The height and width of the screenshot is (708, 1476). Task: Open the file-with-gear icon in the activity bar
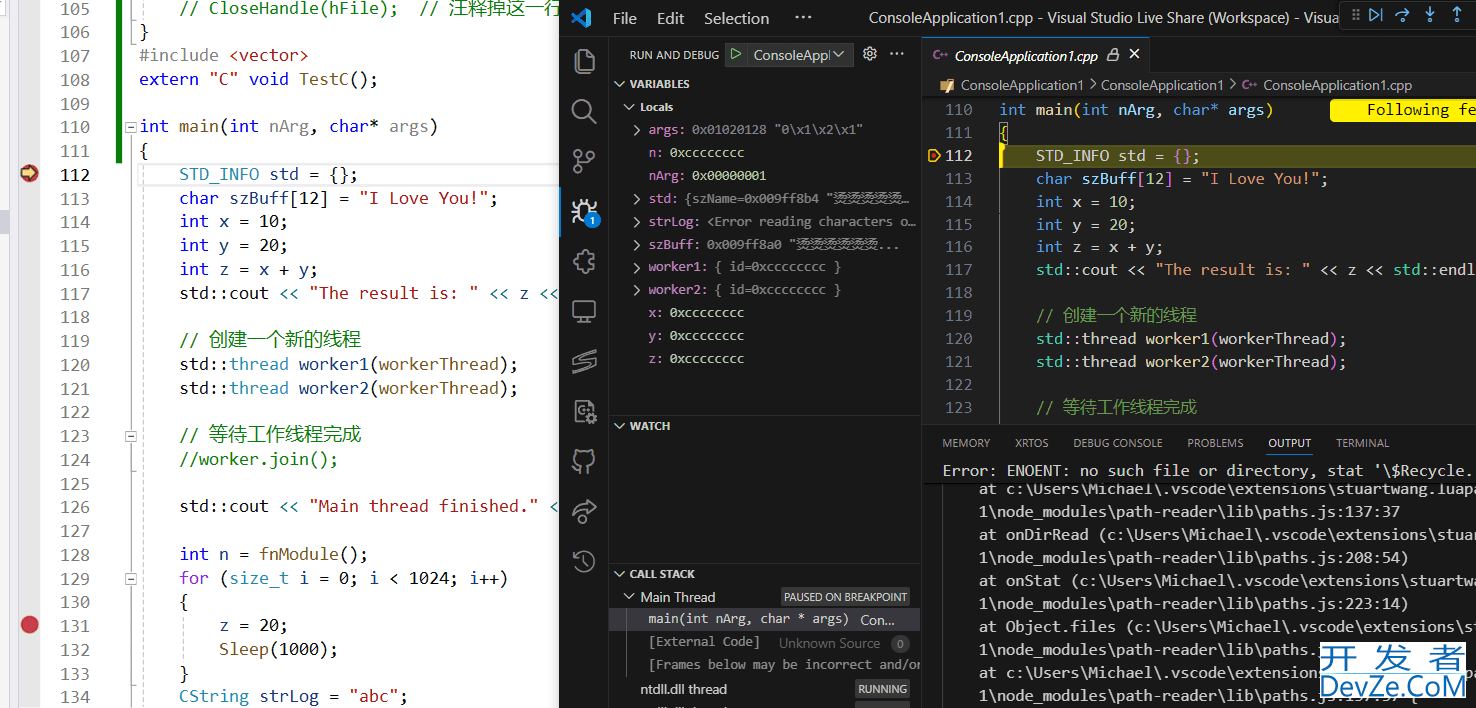[584, 411]
